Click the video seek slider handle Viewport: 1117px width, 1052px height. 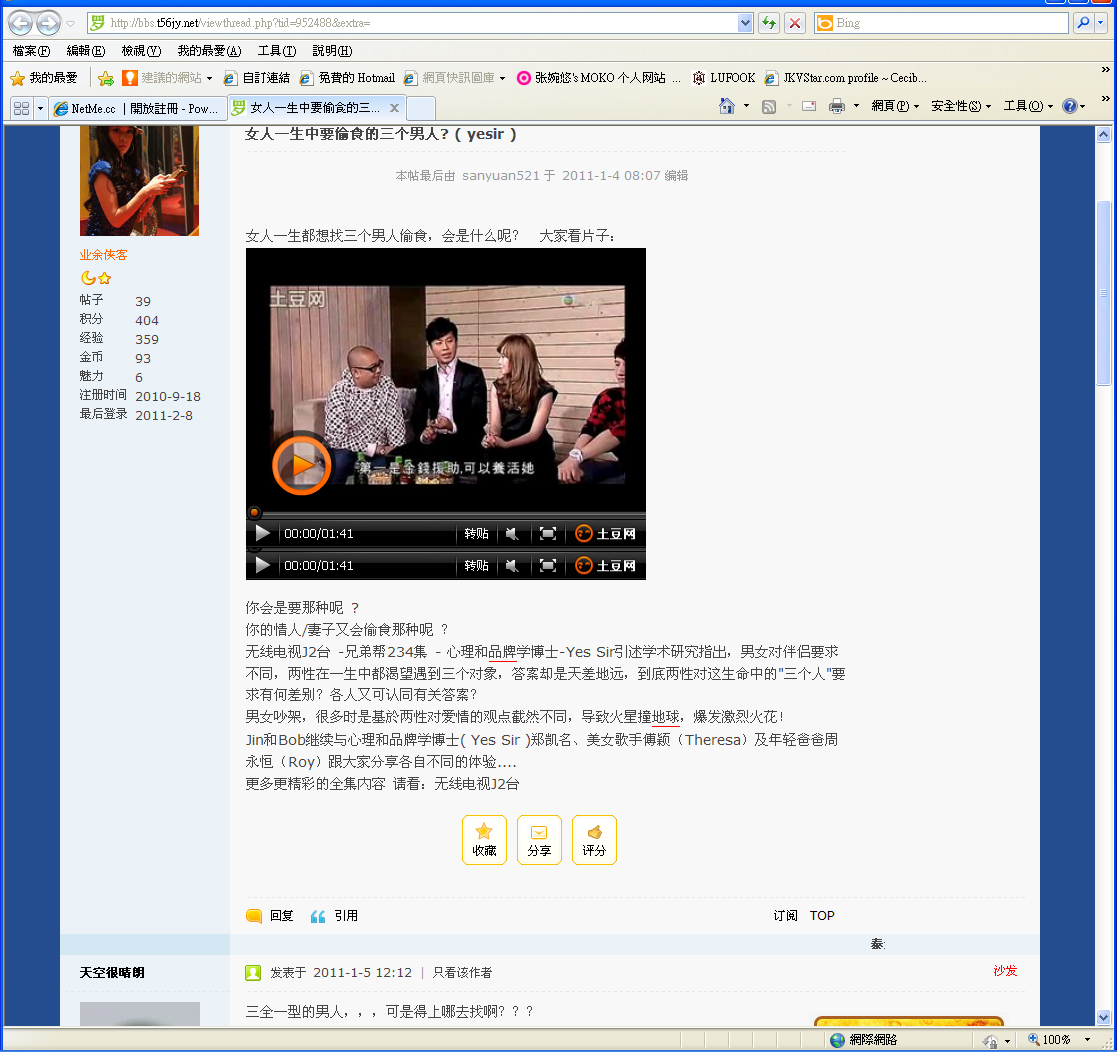tap(254, 513)
